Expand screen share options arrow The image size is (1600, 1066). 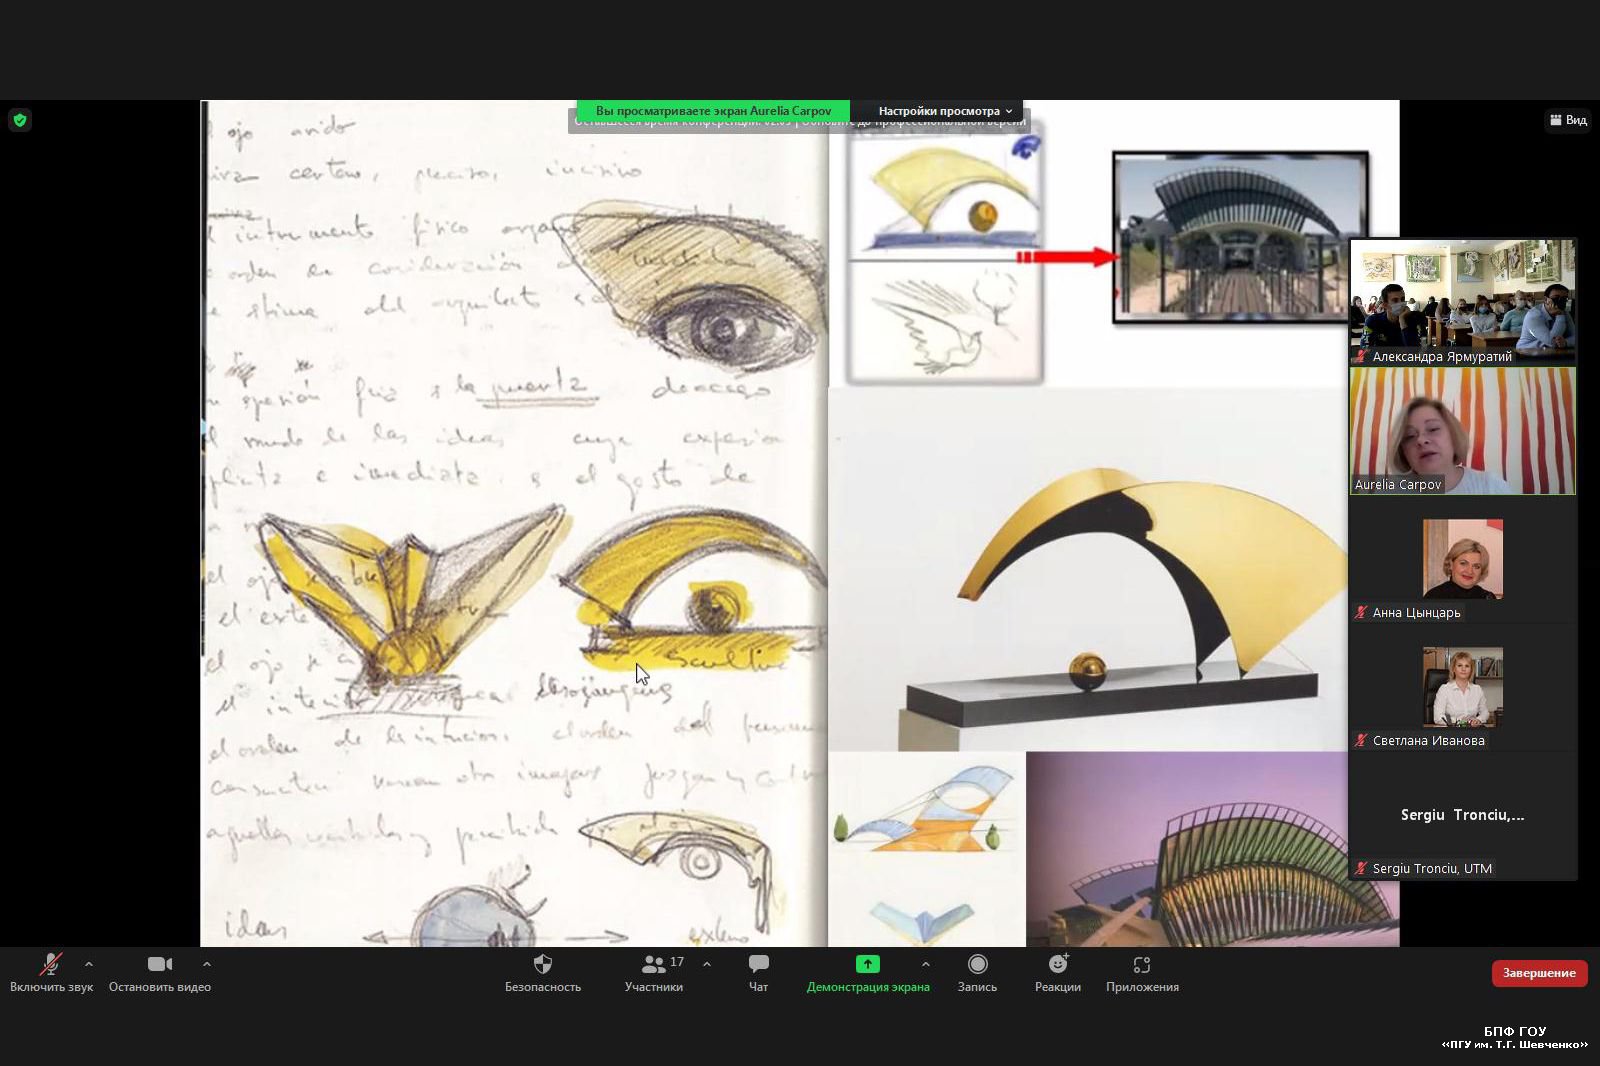(926, 964)
